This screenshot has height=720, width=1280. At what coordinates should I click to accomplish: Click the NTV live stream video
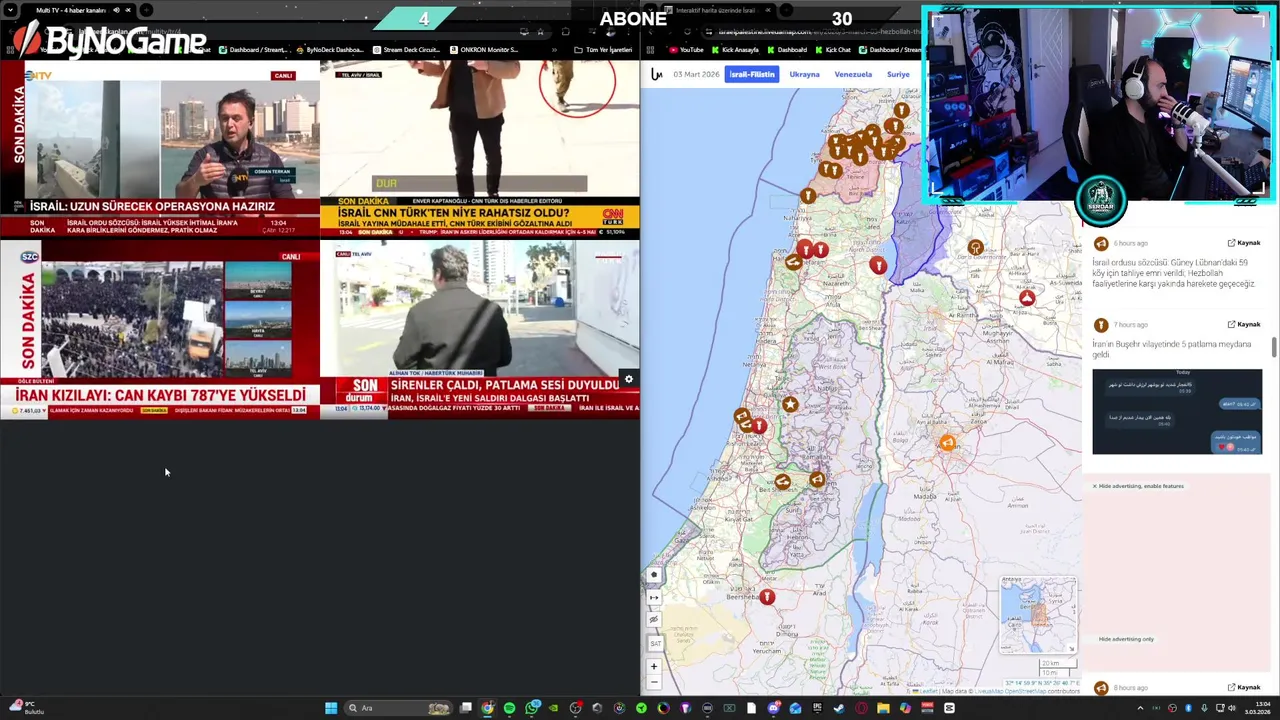160,150
